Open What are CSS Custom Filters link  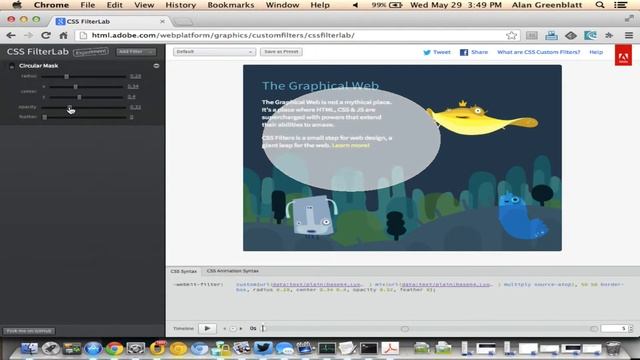(538, 52)
